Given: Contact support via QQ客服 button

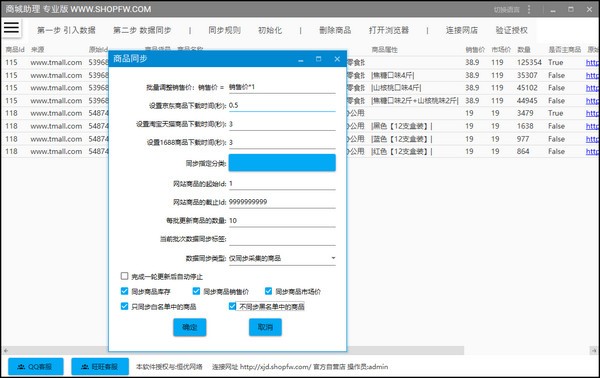Looking at the screenshot, I should 36,367.
